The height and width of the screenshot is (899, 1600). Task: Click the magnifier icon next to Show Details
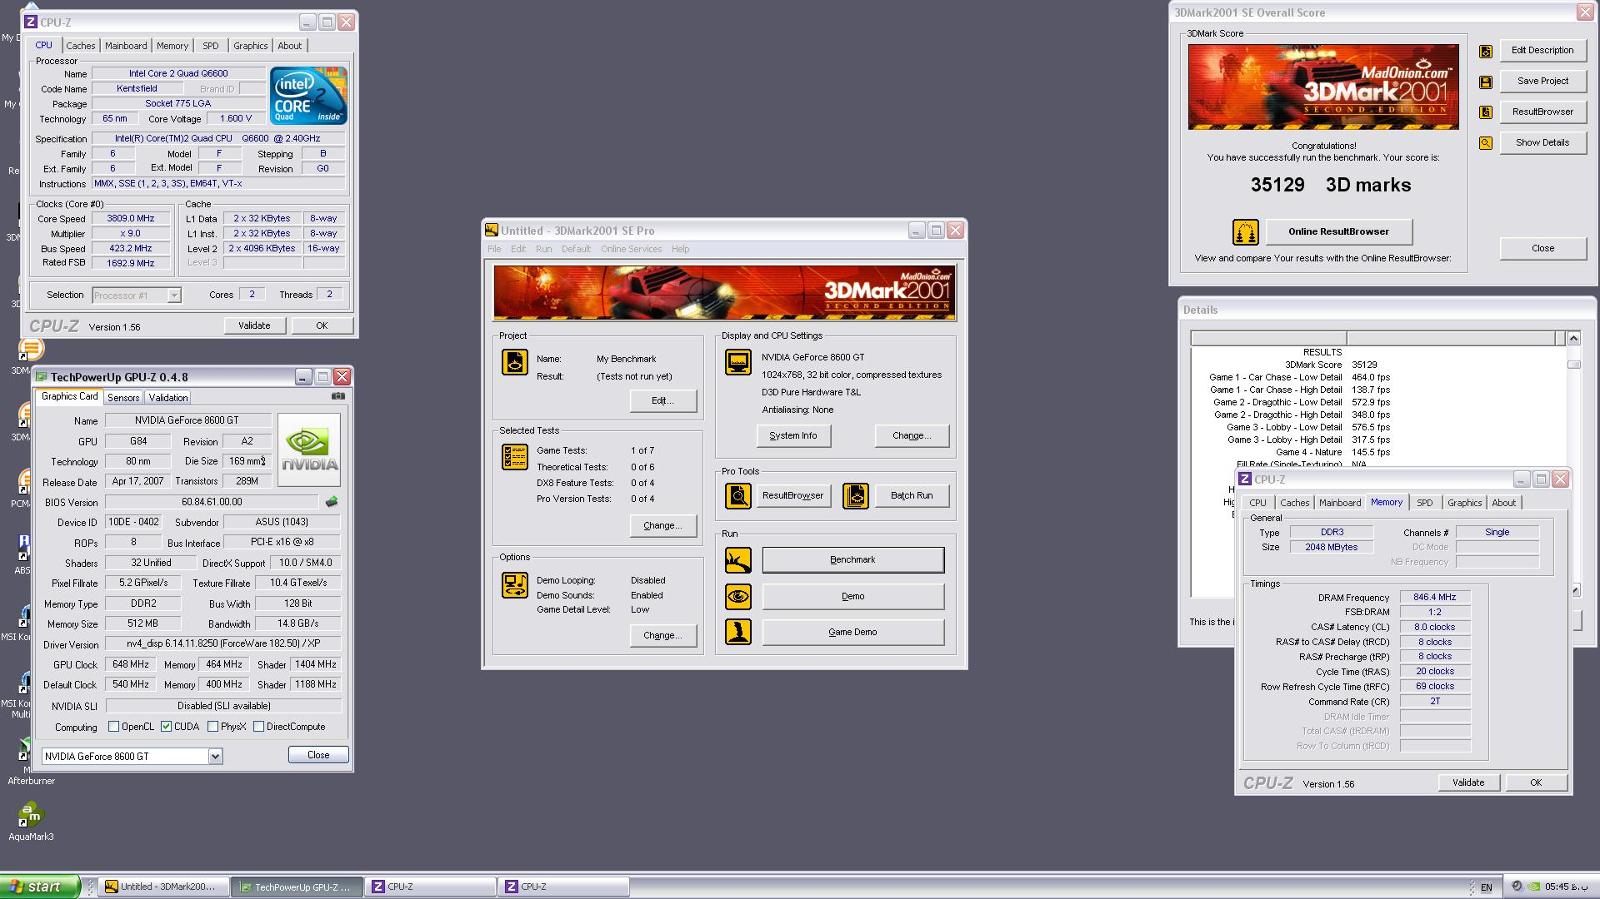tap(1486, 143)
